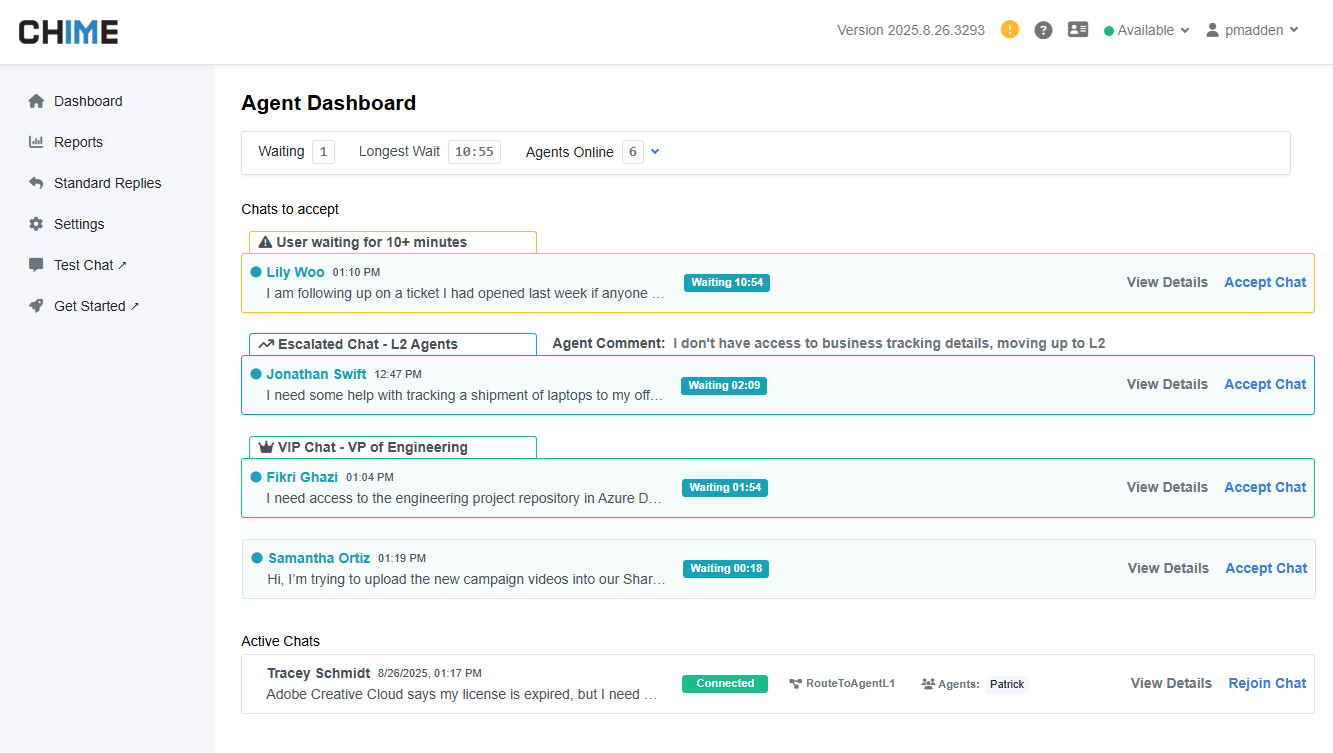1333x753 pixels.
Task: Expand the Agents Online chevron
Action: coord(655,152)
